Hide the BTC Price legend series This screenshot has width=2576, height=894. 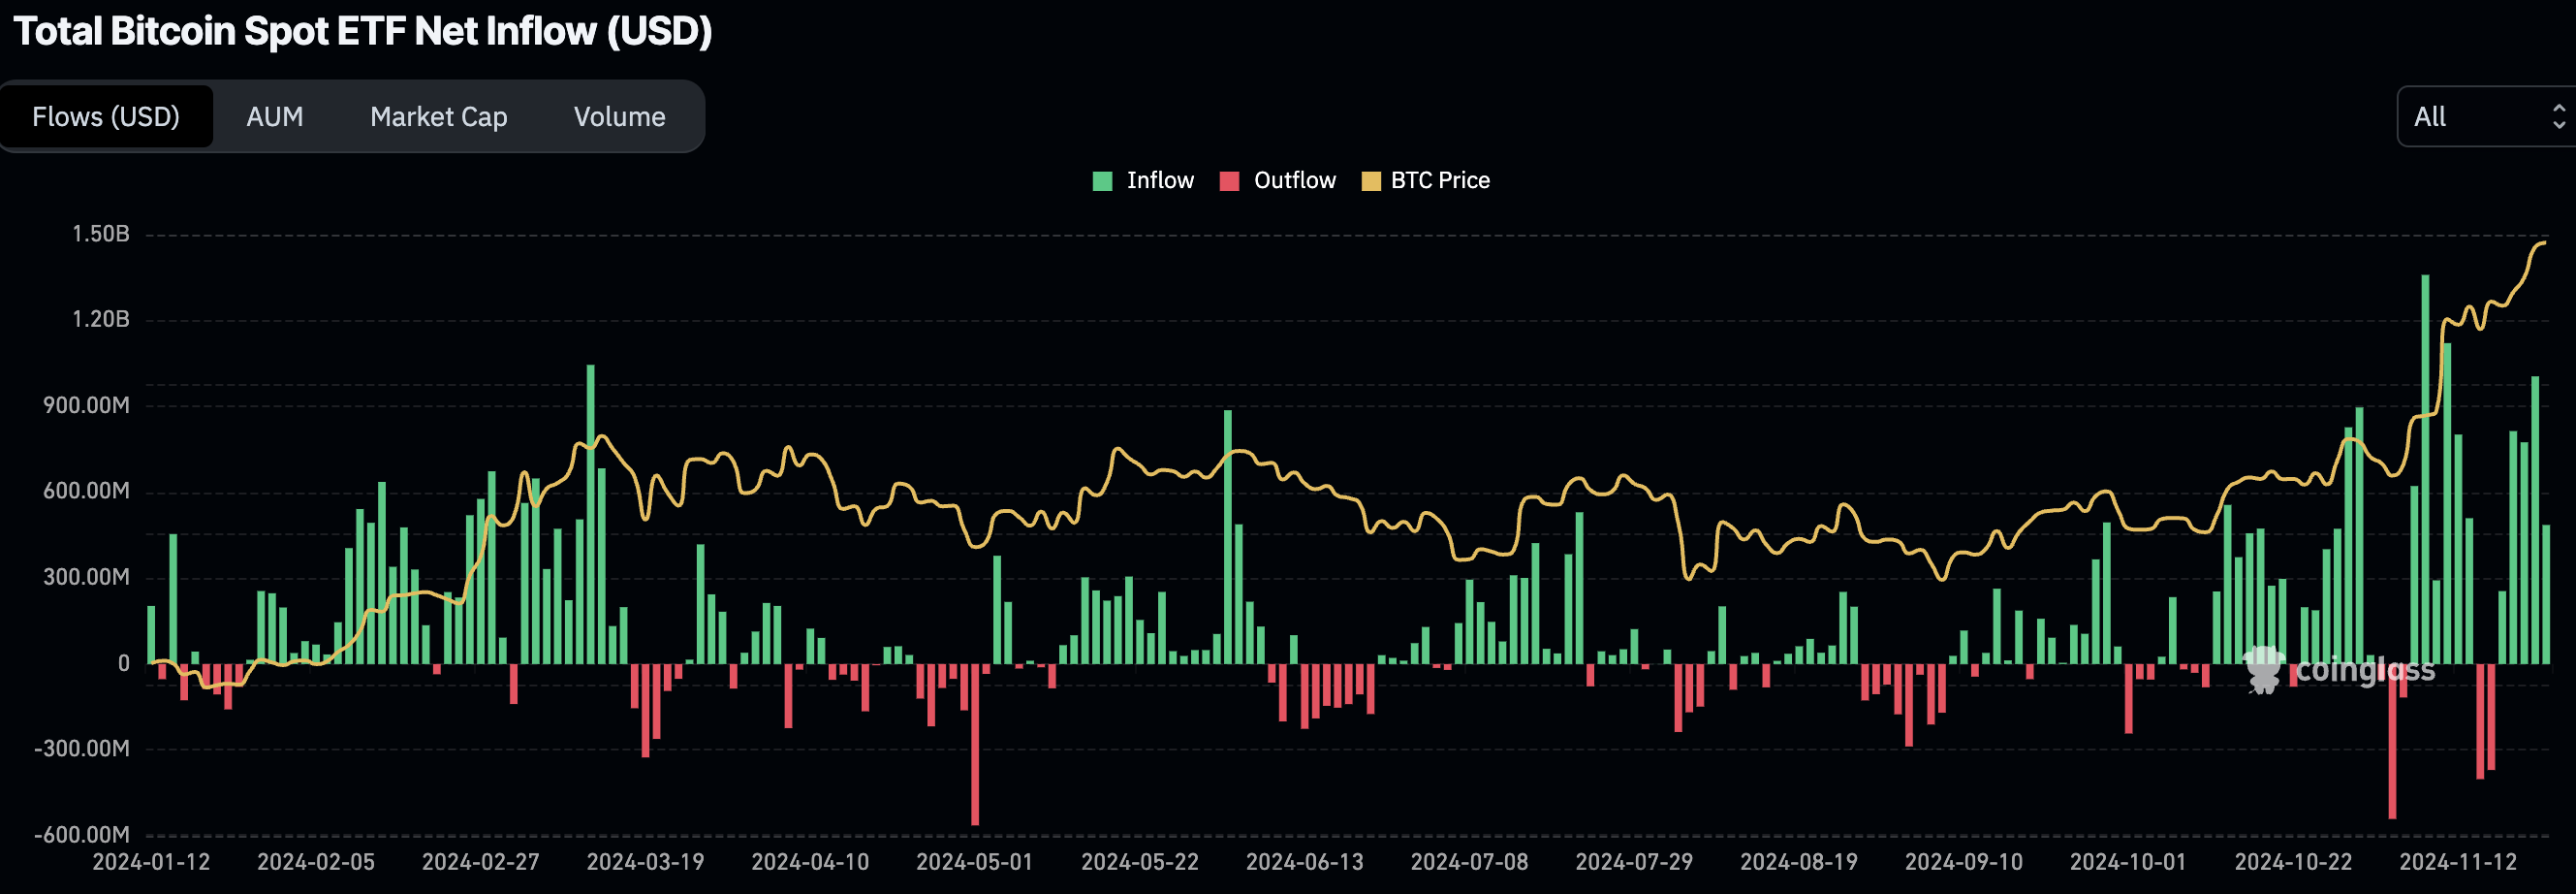(1426, 181)
